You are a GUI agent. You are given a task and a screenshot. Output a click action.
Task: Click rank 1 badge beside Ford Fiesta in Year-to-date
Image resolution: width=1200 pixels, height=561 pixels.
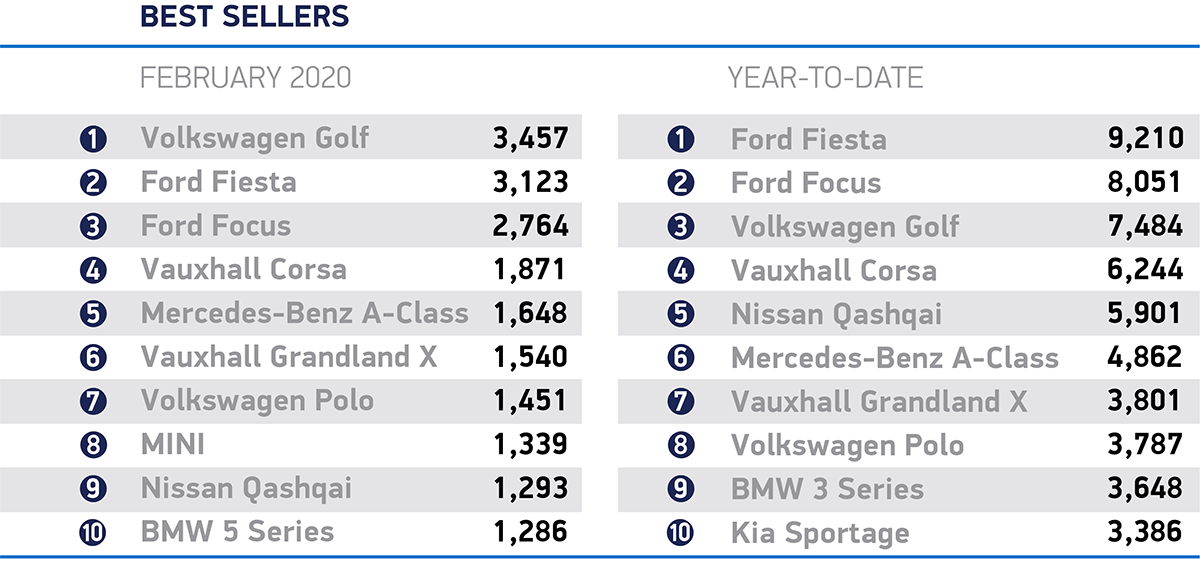(x=681, y=139)
